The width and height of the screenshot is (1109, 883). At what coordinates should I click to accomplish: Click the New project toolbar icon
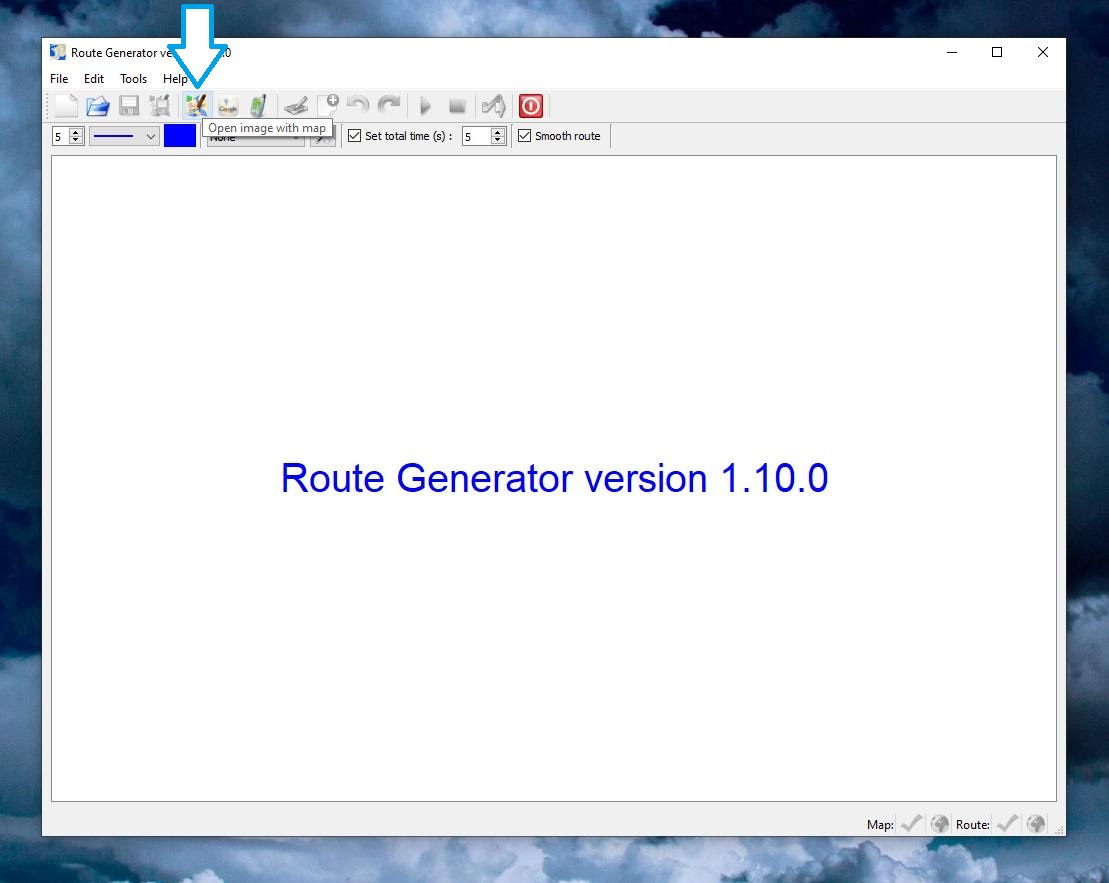pyautogui.click(x=66, y=106)
